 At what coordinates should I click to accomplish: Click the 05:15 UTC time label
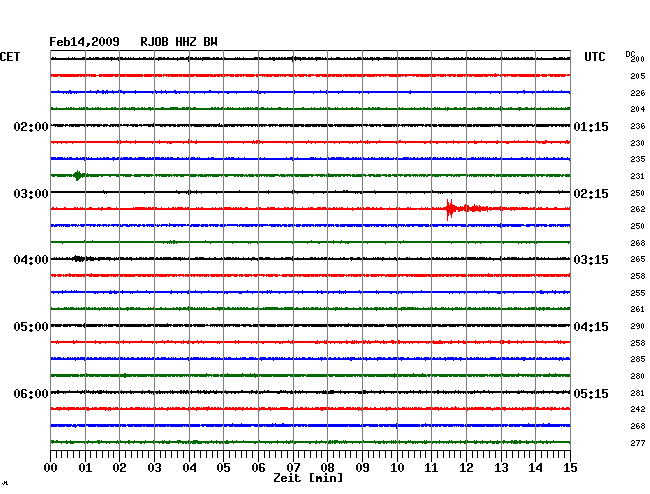click(591, 394)
